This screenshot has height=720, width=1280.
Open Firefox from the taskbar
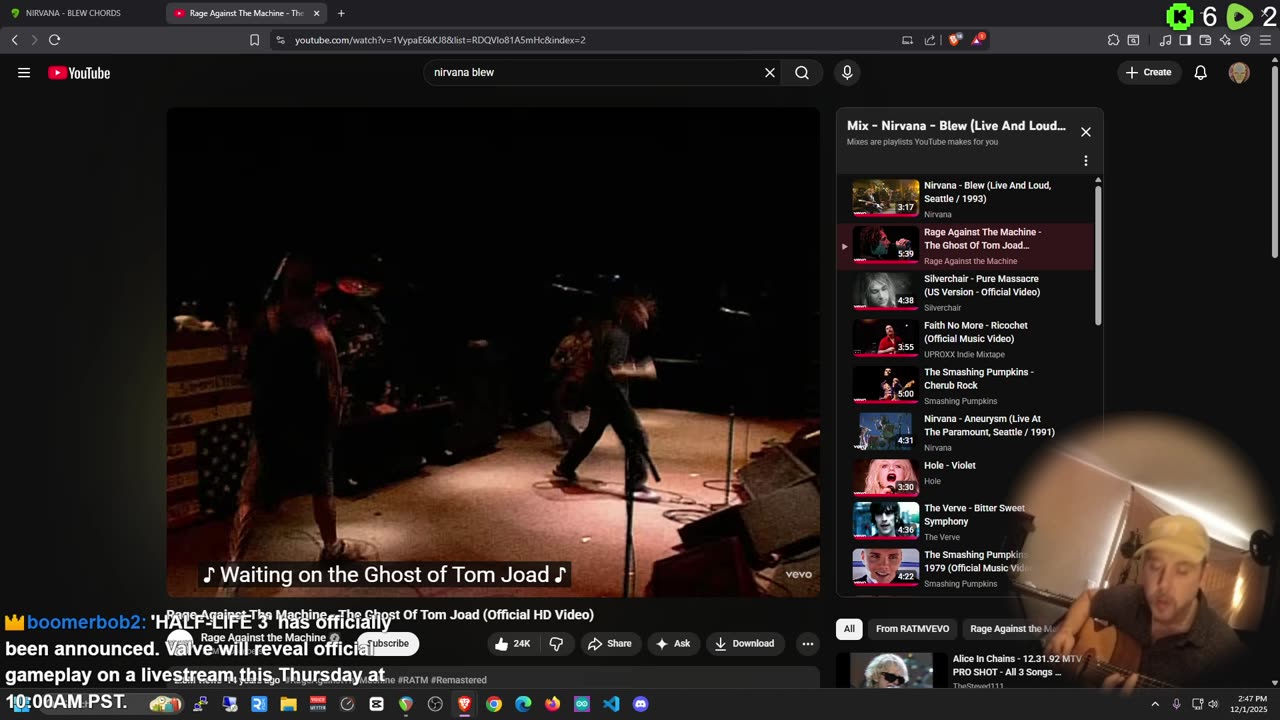point(553,704)
